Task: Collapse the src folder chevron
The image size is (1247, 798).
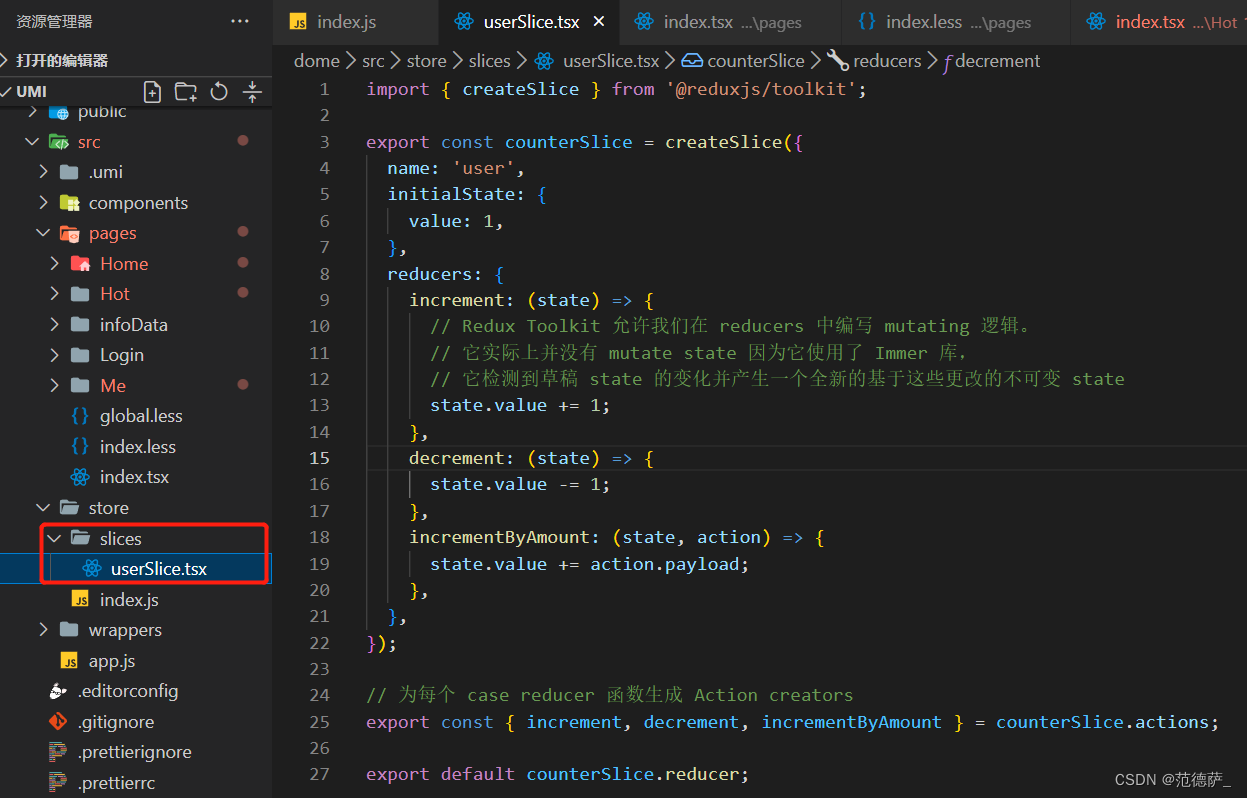Action: coord(32,142)
